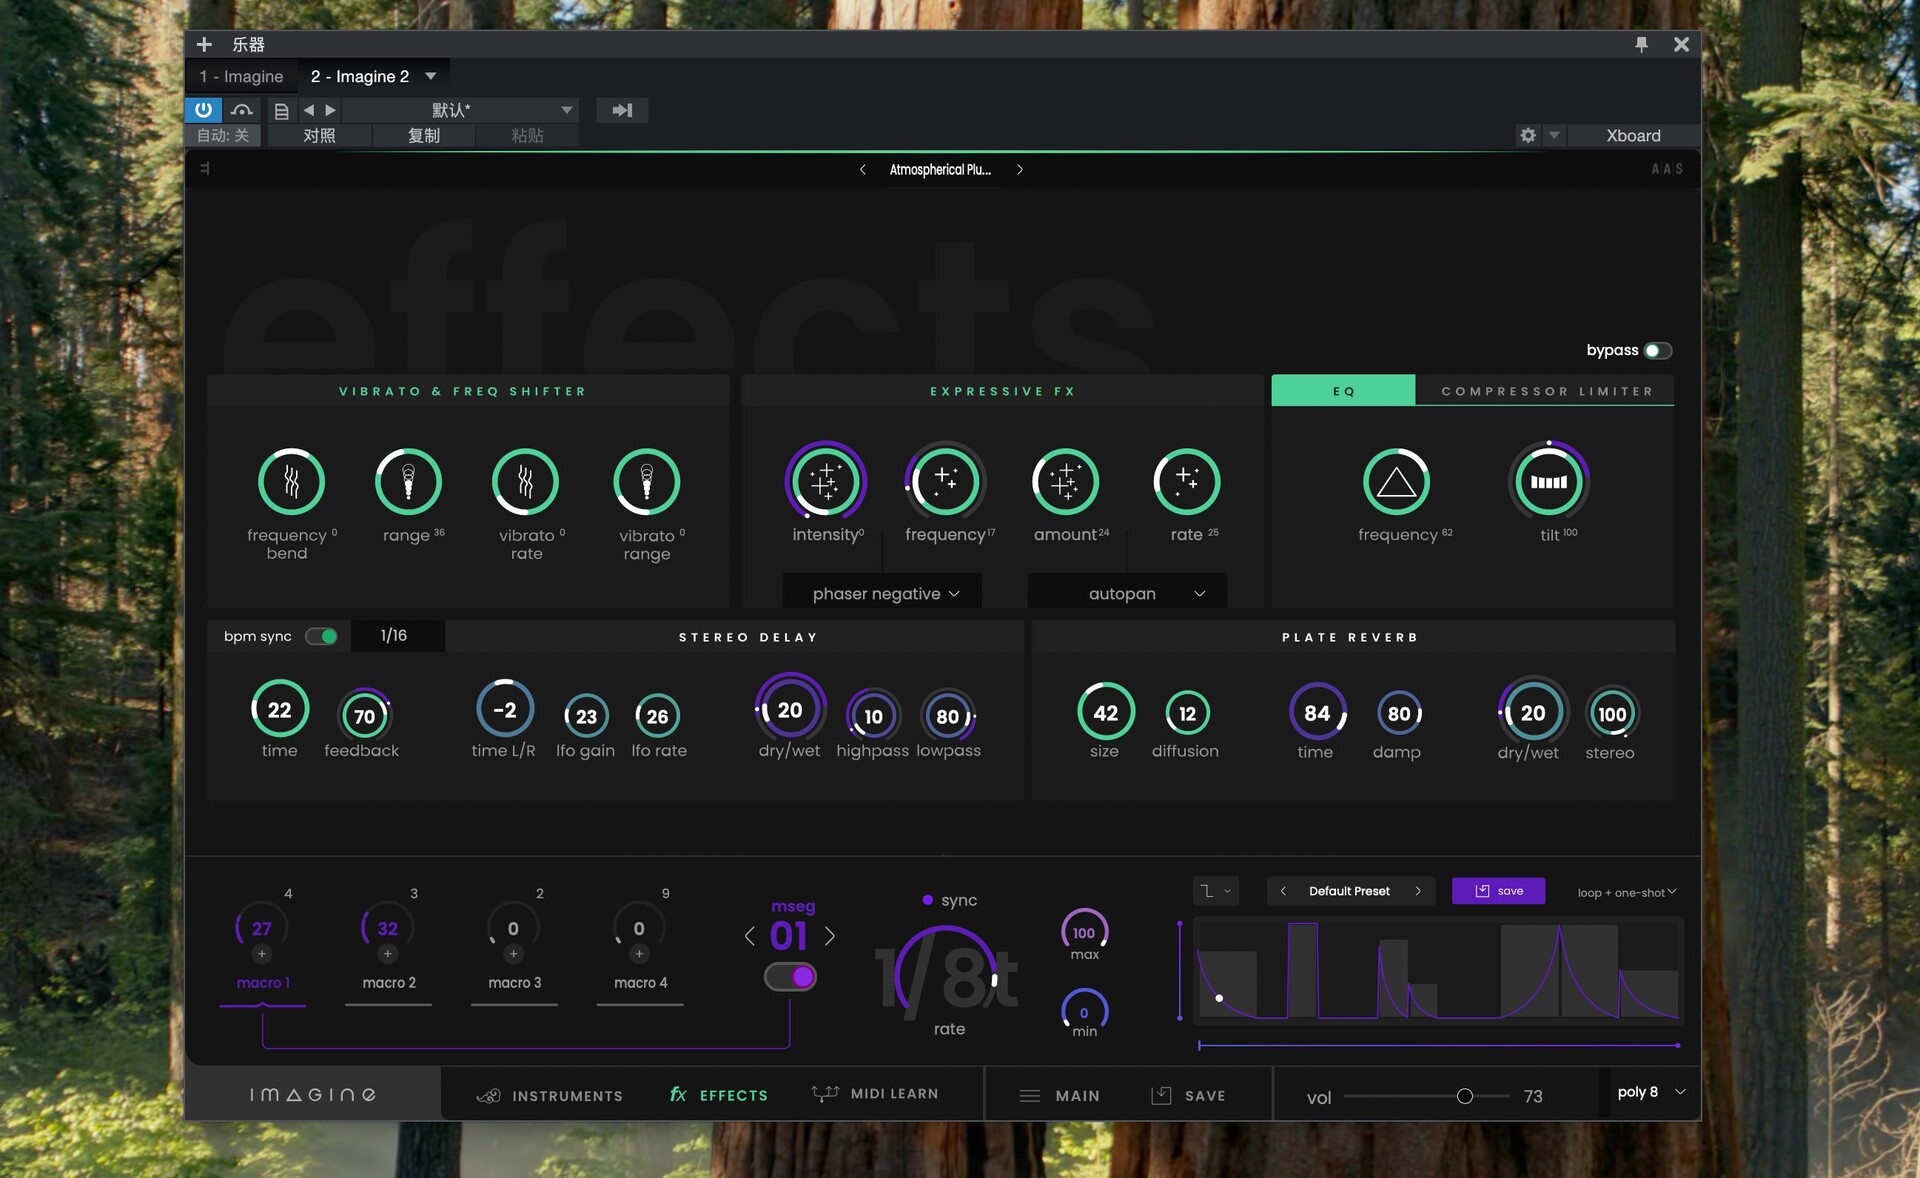Click the save preset button
This screenshot has height=1178, width=1920.
pyautogui.click(x=1498, y=891)
